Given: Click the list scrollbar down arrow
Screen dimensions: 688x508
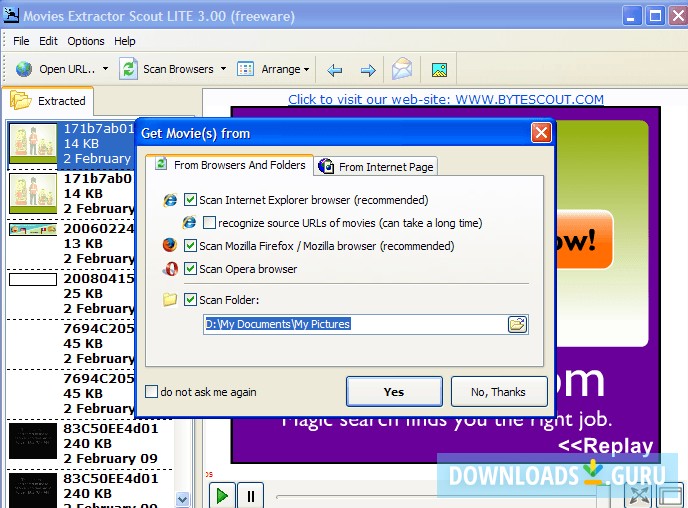Looking at the screenshot, I should click(x=183, y=499).
